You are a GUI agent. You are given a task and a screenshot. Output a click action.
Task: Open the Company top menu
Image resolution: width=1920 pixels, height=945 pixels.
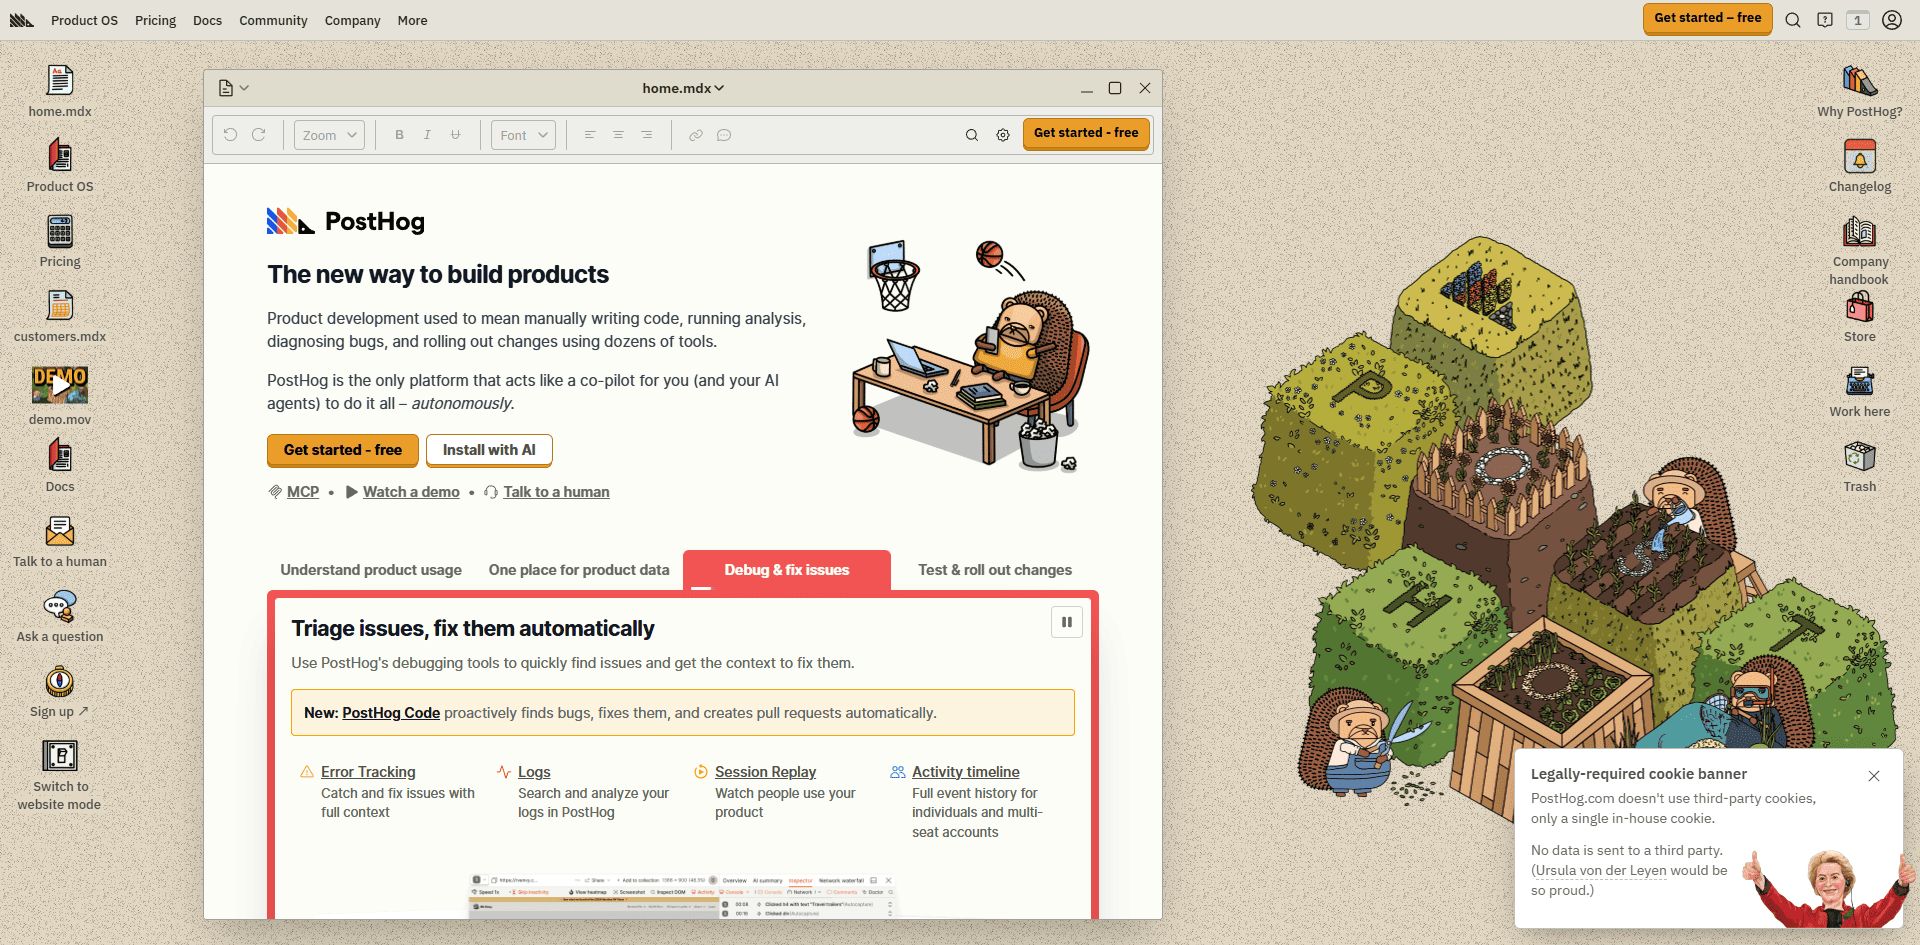(352, 20)
